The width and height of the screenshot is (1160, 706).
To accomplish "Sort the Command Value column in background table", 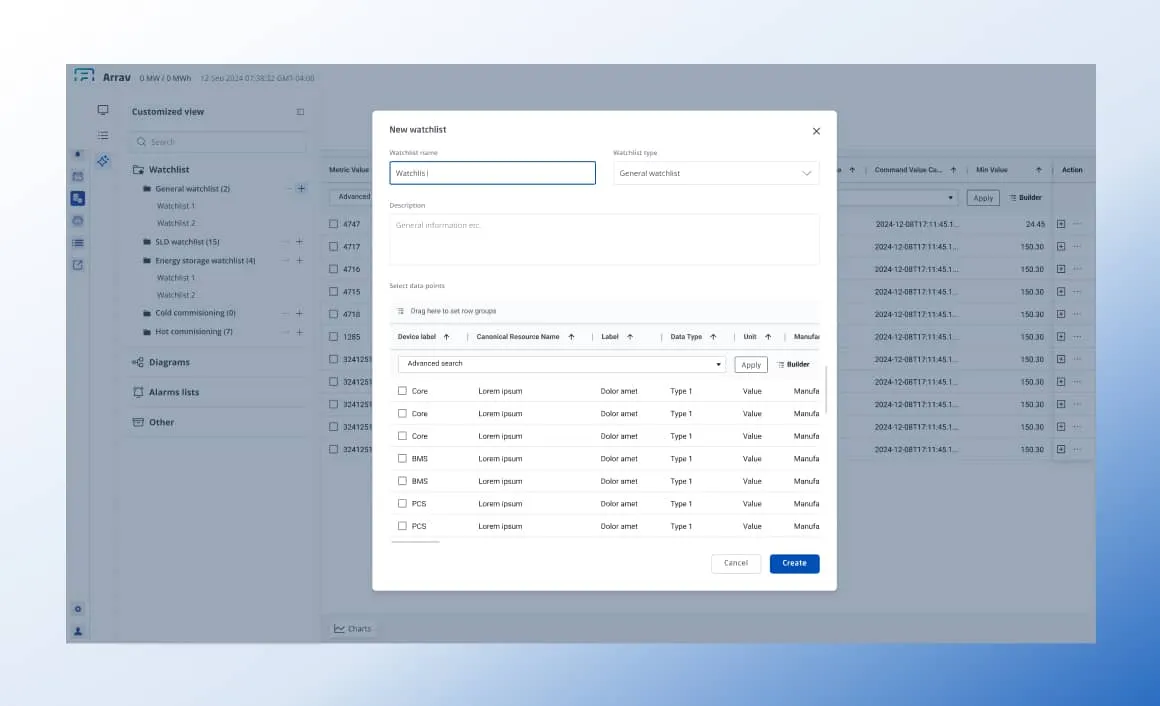I will pyautogui.click(x=953, y=170).
